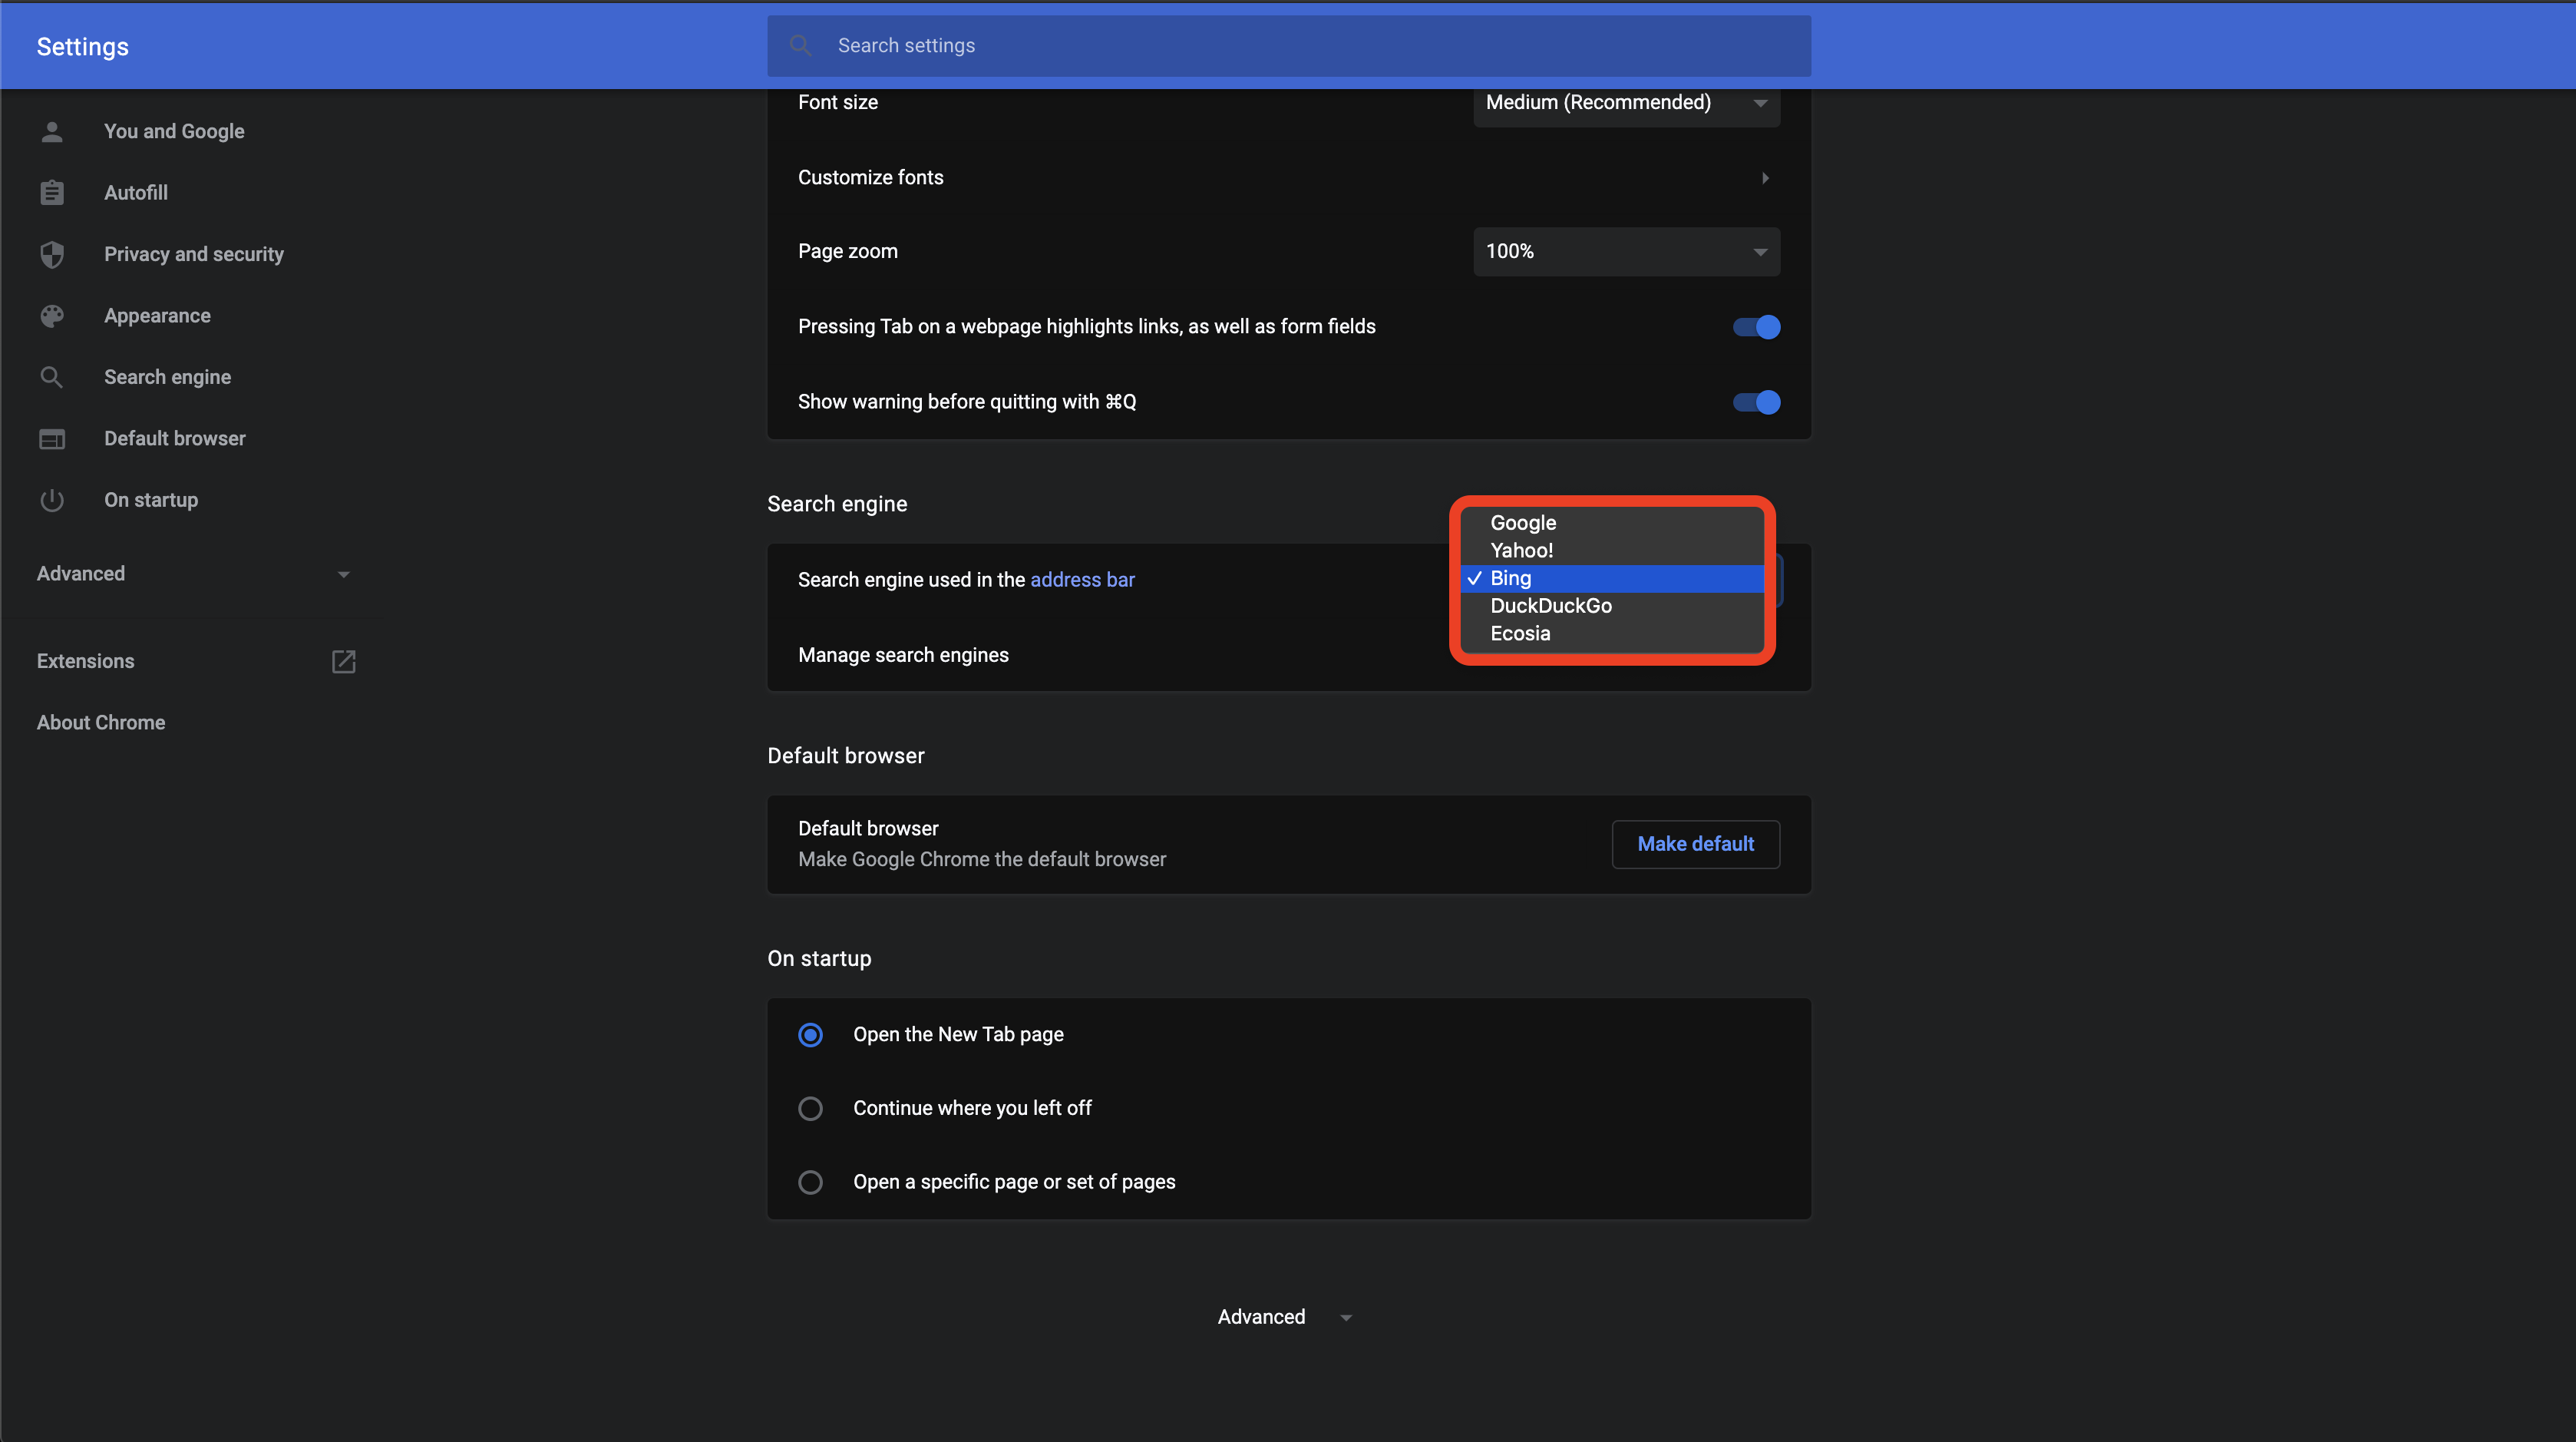Click Make Google Chrome the default browser text
Screen dimensions: 2576x1442
pyautogui.click(x=982, y=859)
